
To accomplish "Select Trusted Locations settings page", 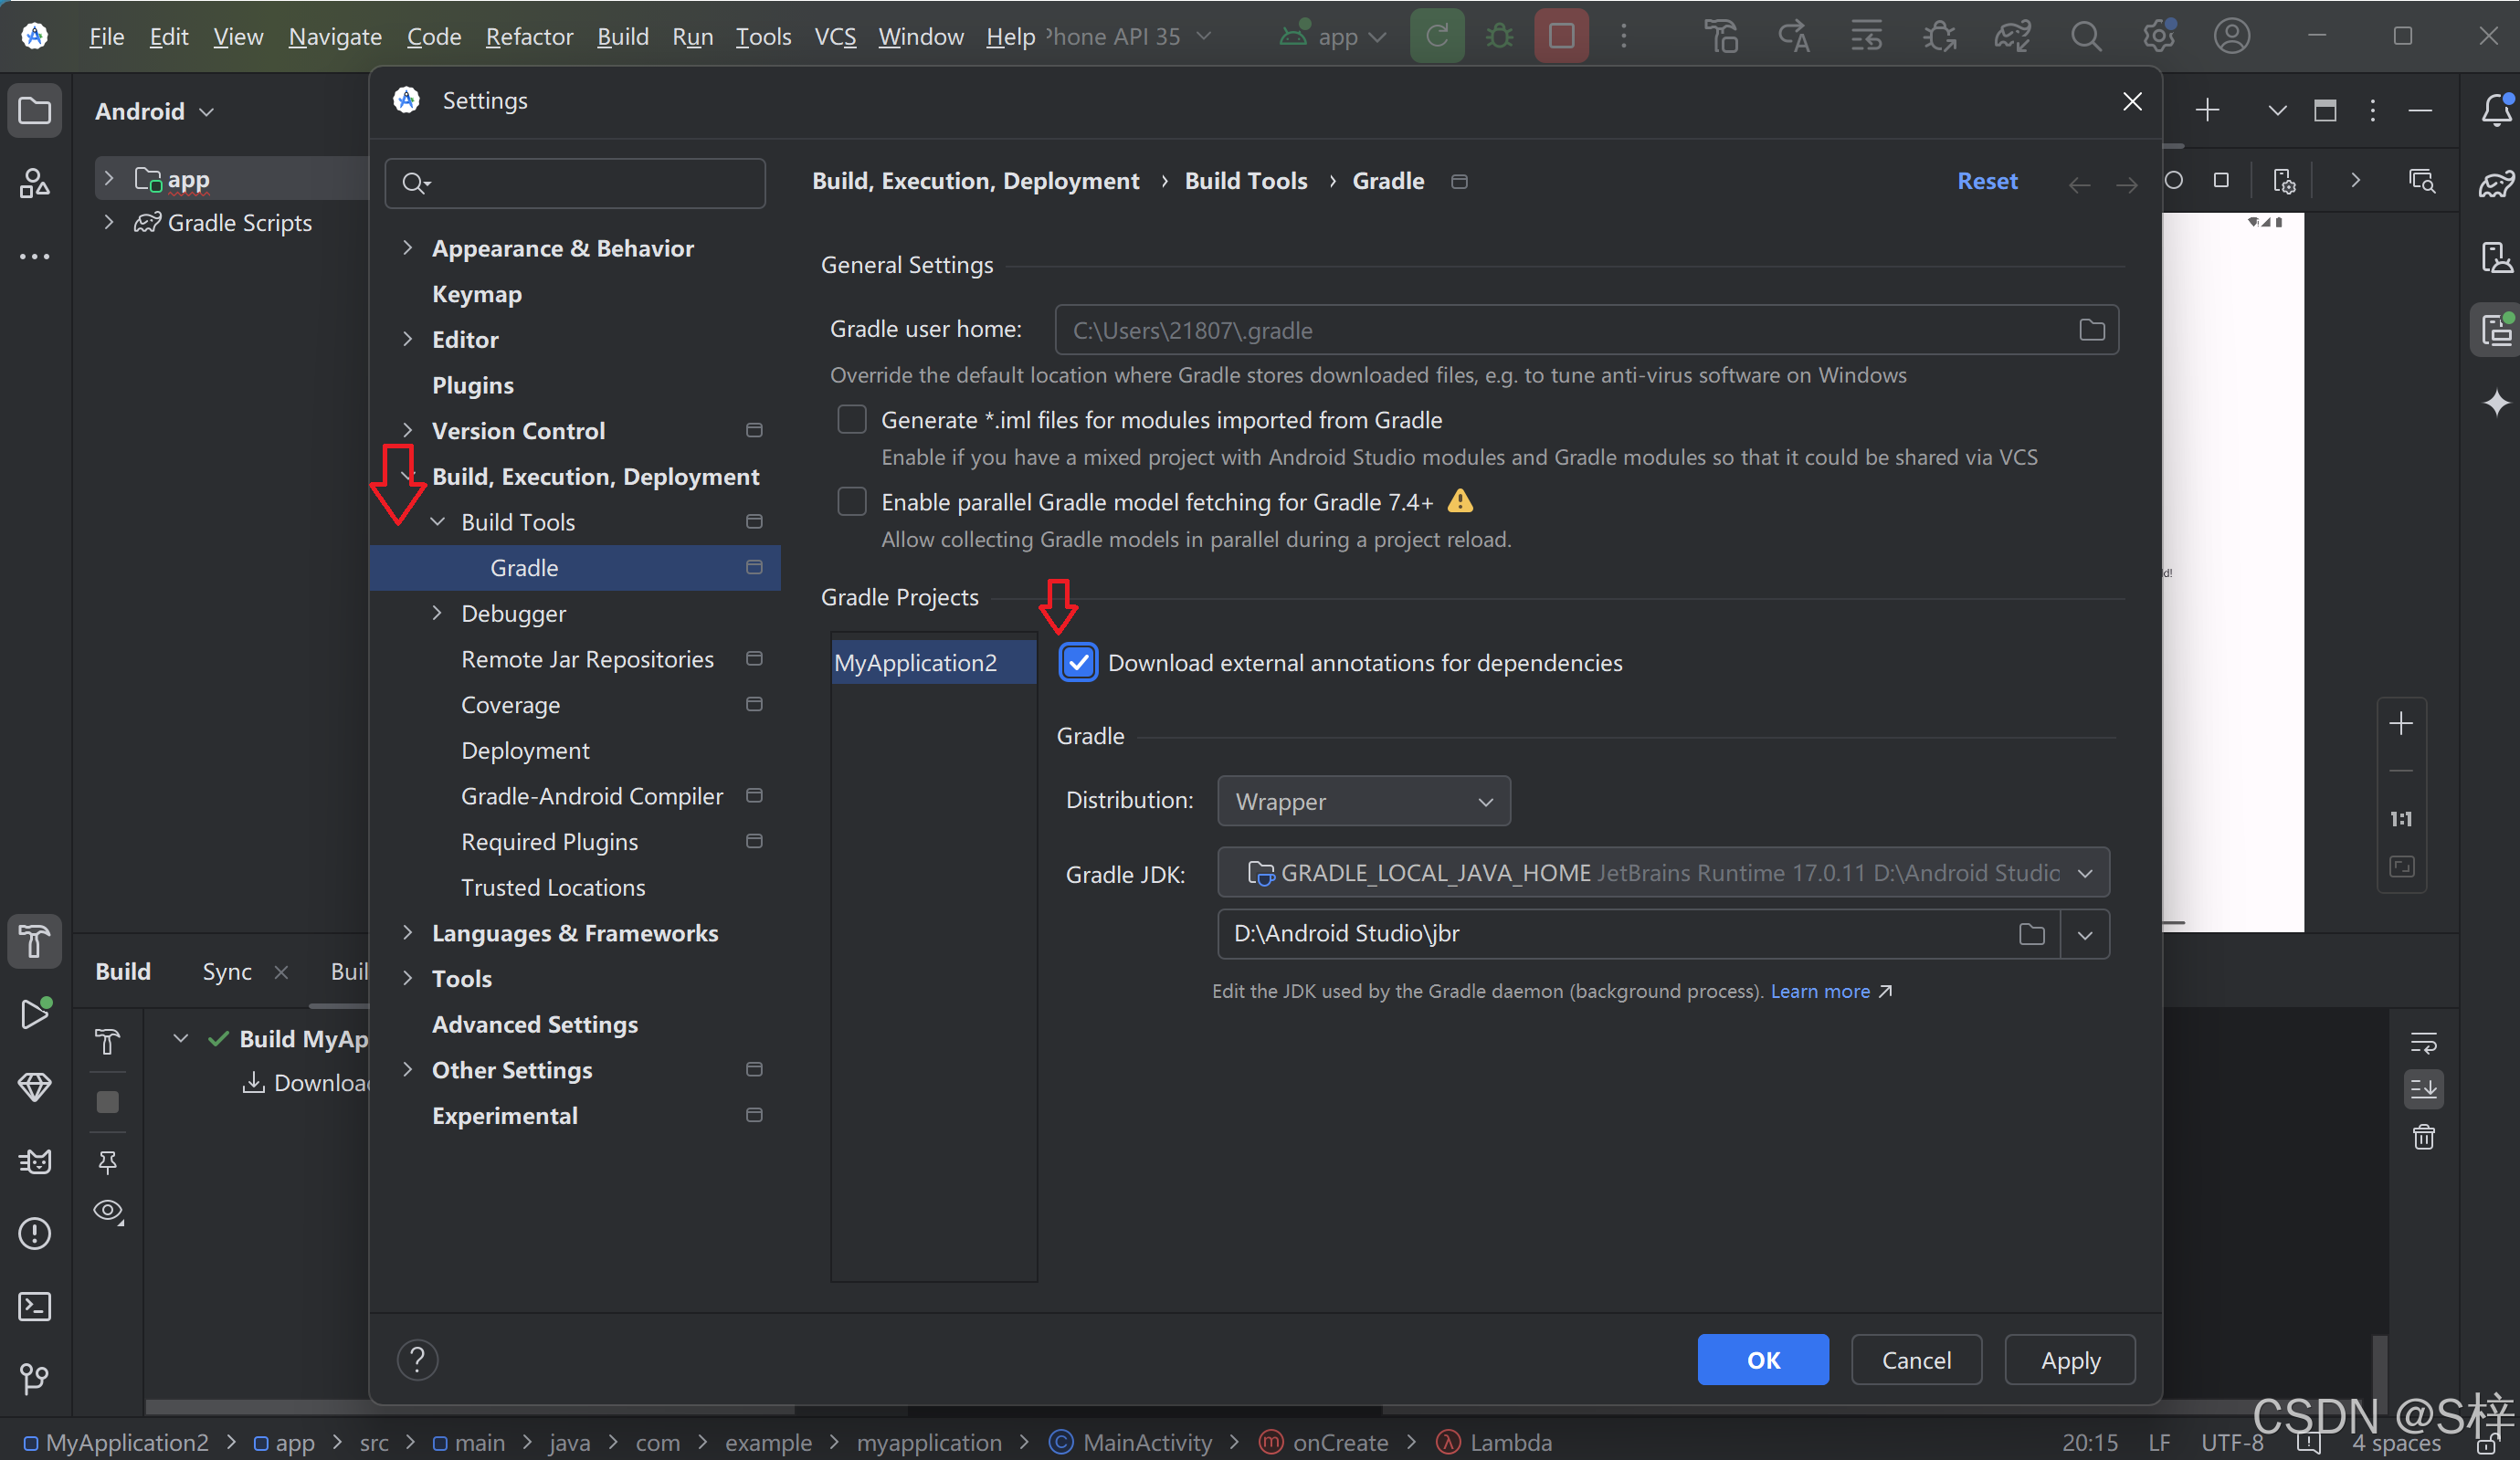I will [x=553, y=887].
